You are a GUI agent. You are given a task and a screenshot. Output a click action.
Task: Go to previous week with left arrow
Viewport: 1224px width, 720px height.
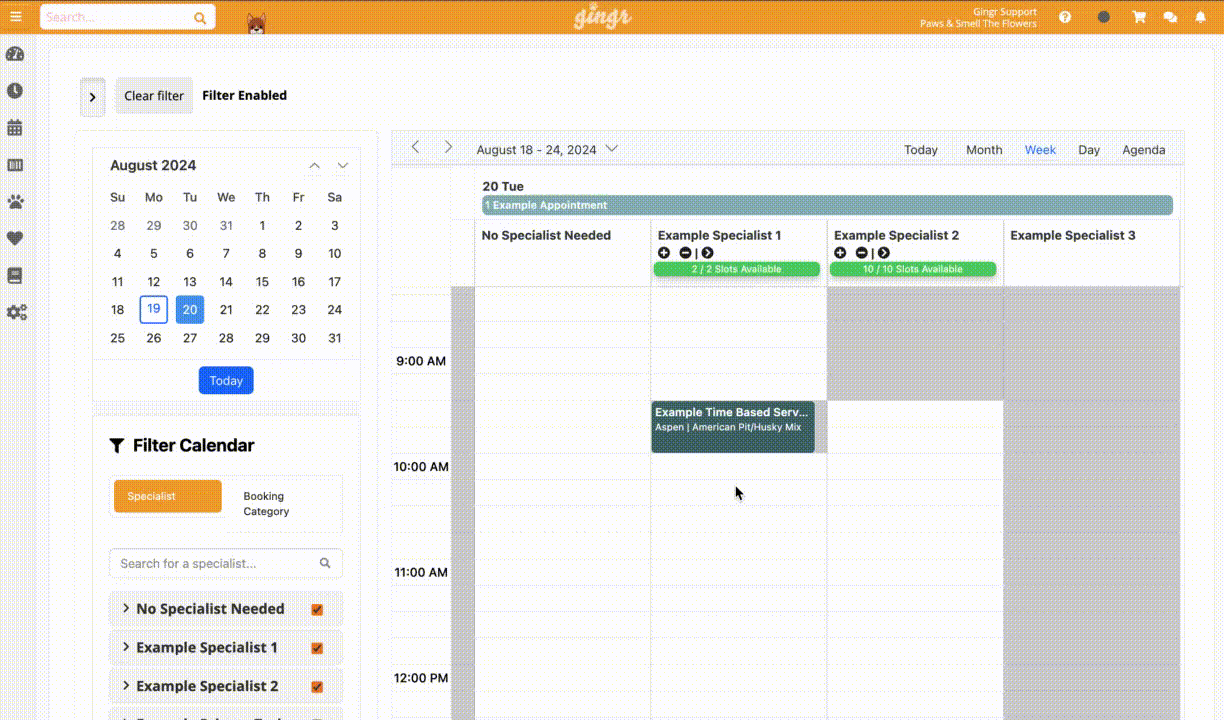click(416, 147)
